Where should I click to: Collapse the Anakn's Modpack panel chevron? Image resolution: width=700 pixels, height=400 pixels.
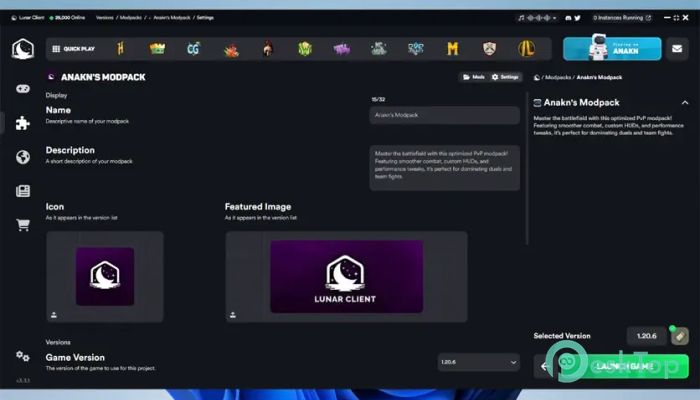click(x=685, y=103)
